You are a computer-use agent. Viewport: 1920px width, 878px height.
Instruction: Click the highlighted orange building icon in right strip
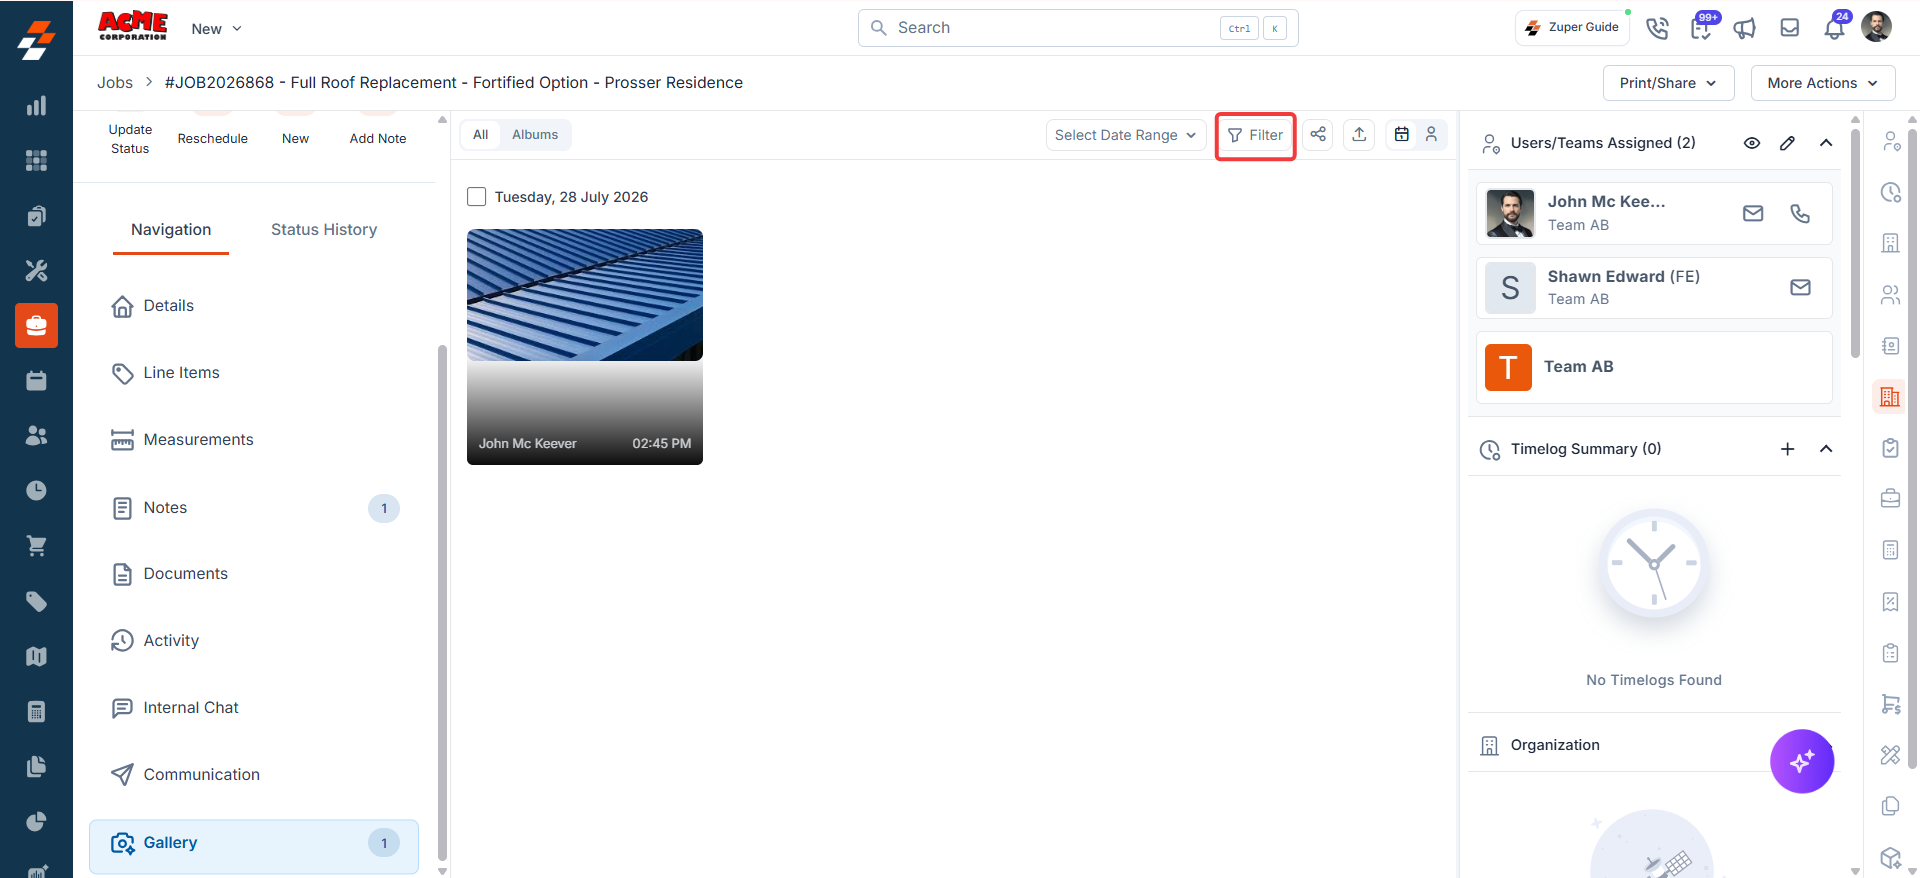pos(1889,397)
